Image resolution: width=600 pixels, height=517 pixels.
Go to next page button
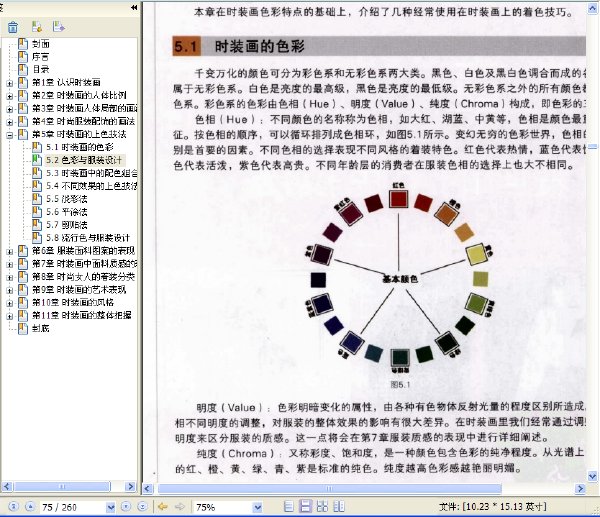coord(126,507)
